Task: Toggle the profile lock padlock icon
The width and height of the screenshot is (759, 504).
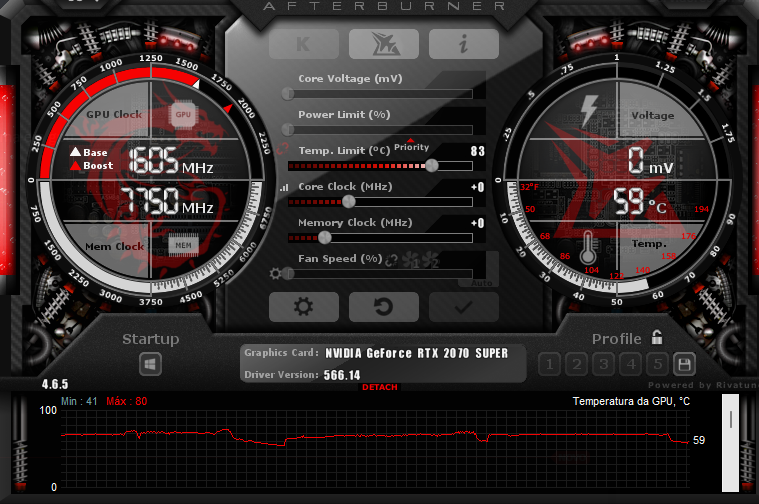Action: coord(657,336)
